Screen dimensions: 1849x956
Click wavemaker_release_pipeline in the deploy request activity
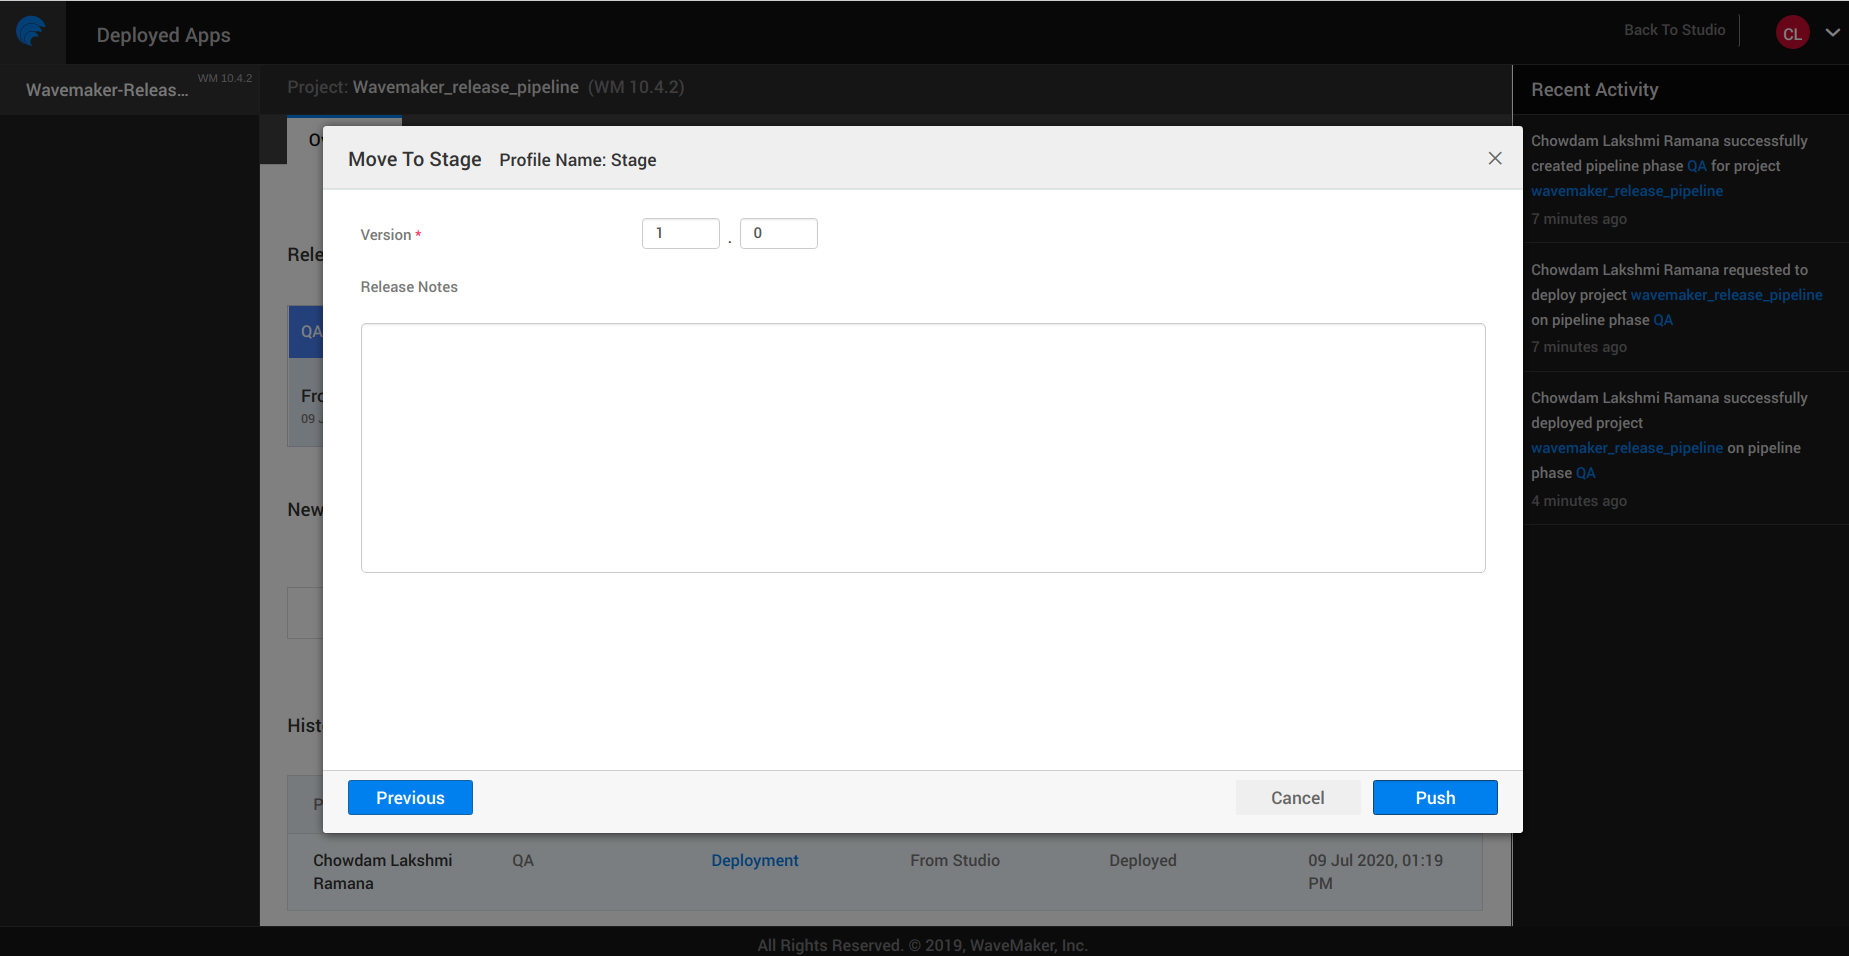(1727, 294)
